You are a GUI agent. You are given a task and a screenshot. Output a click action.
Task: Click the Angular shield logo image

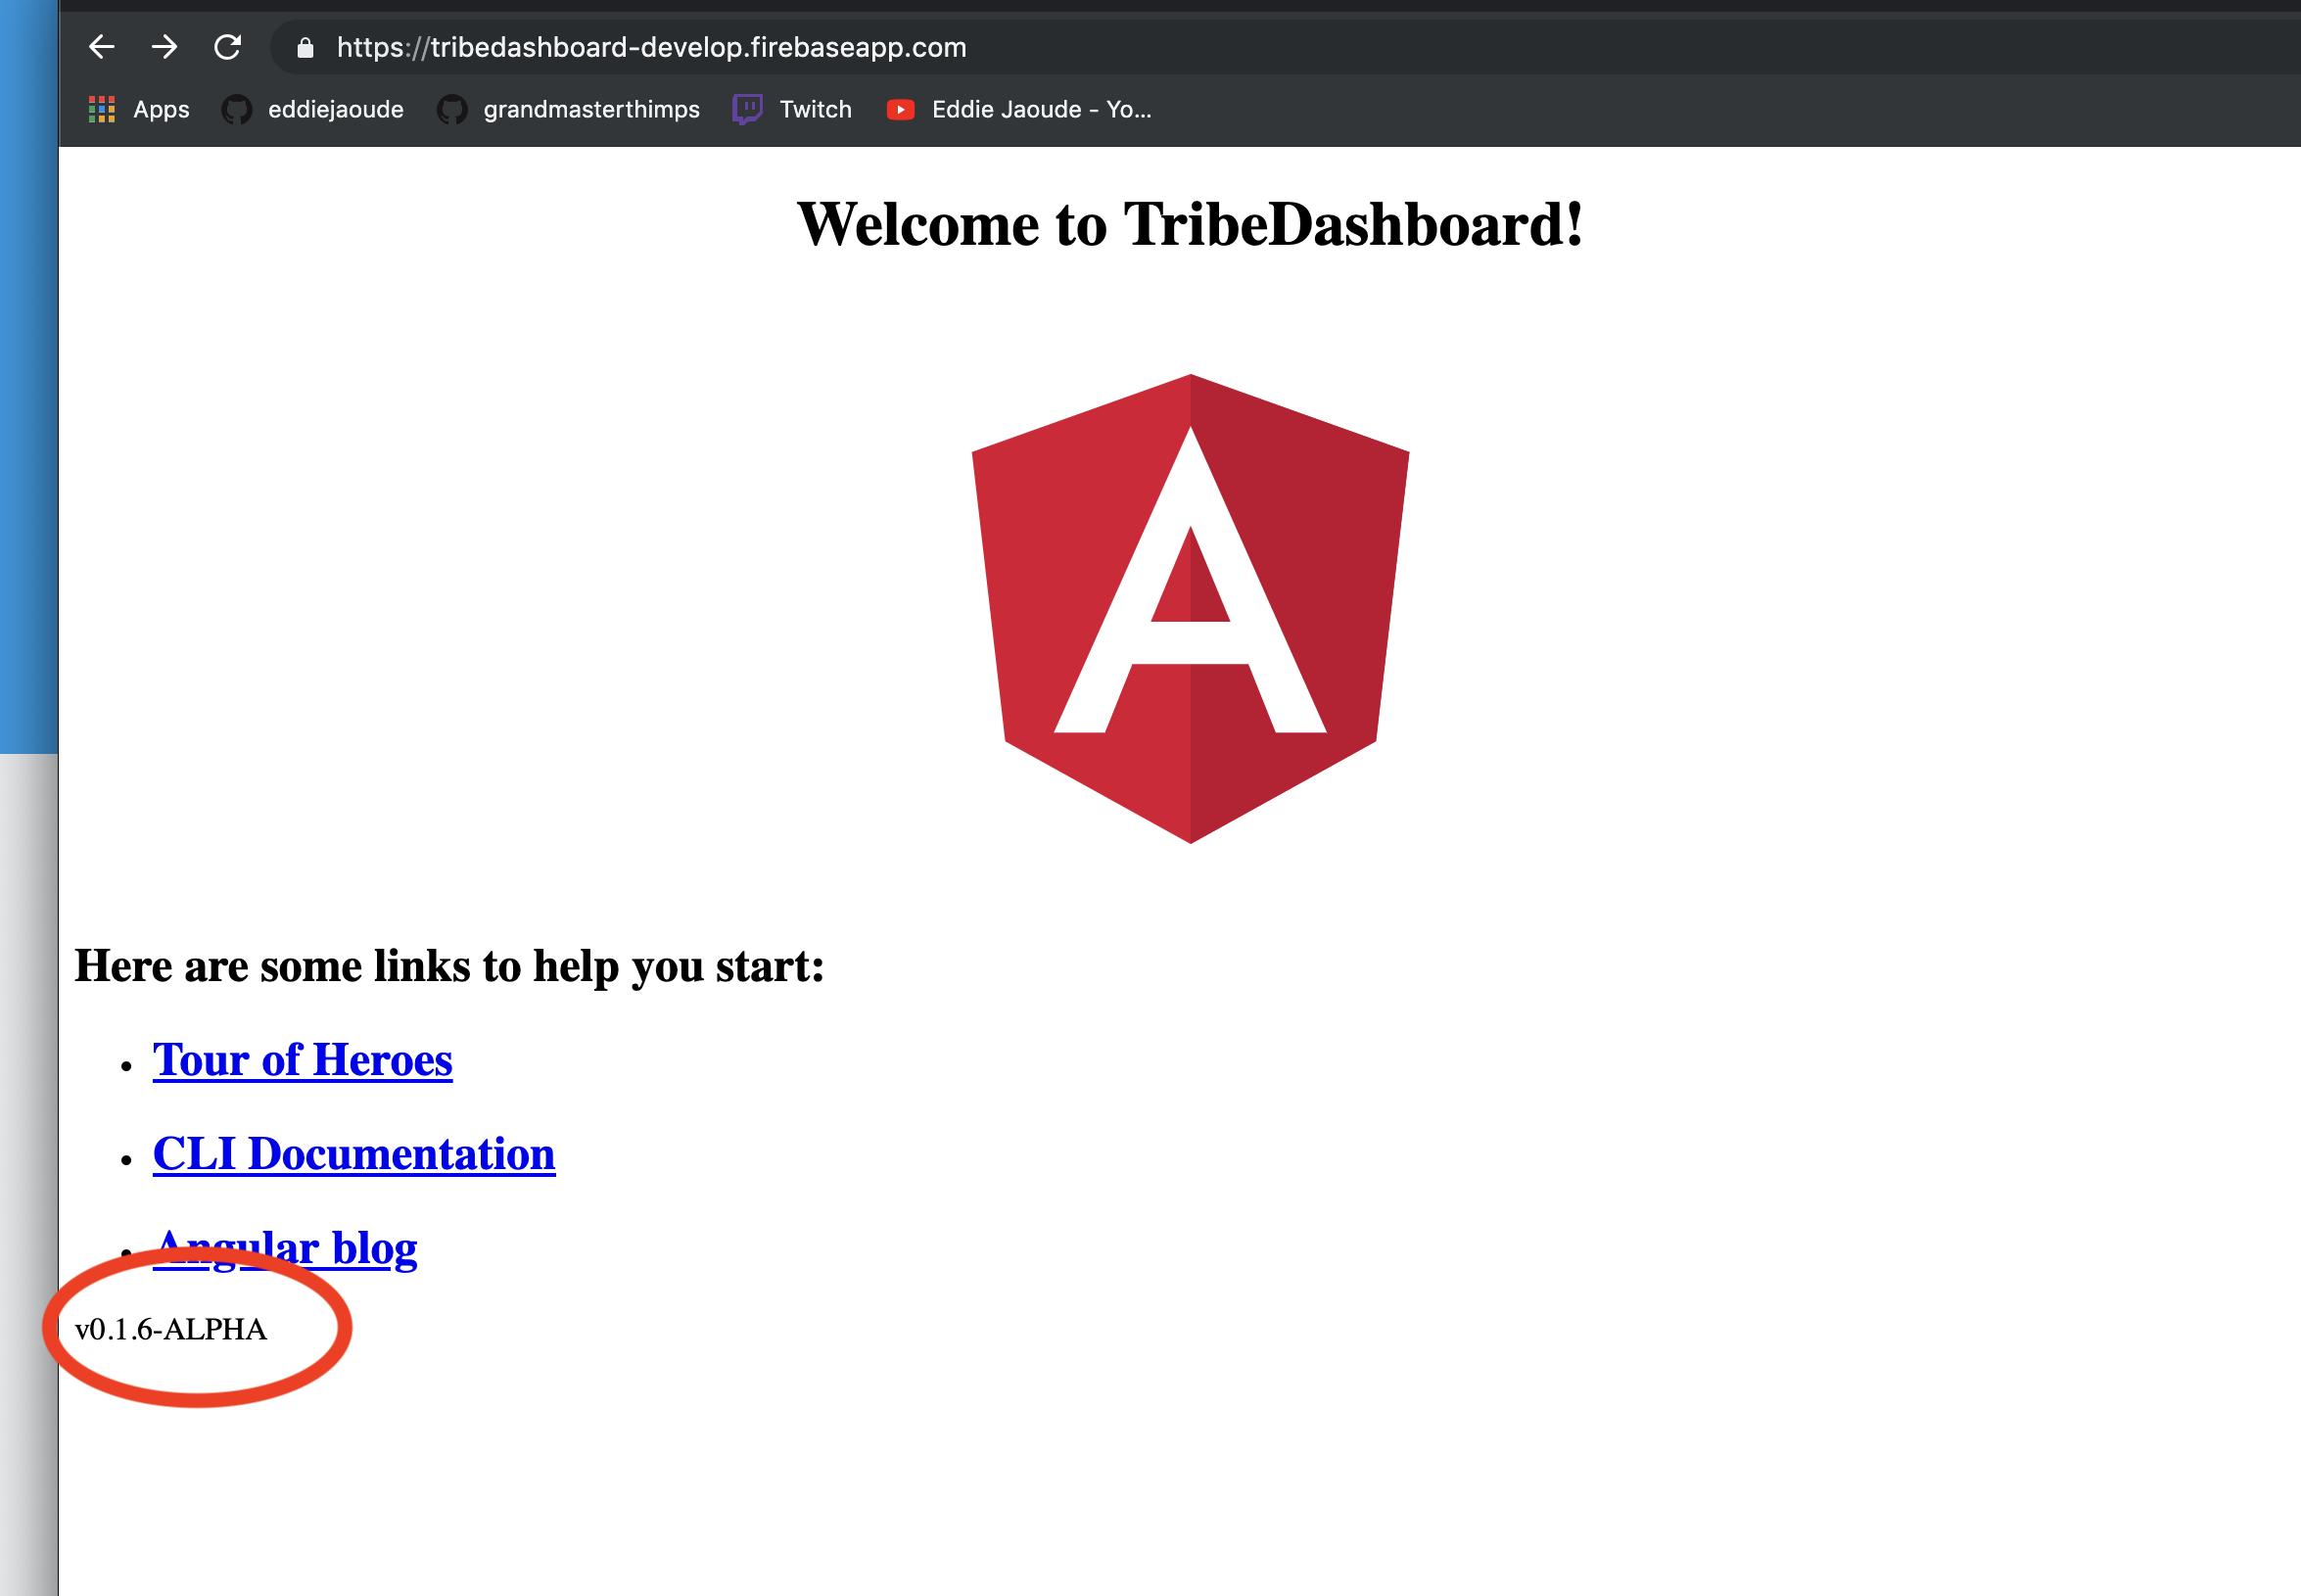coord(1190,609)
